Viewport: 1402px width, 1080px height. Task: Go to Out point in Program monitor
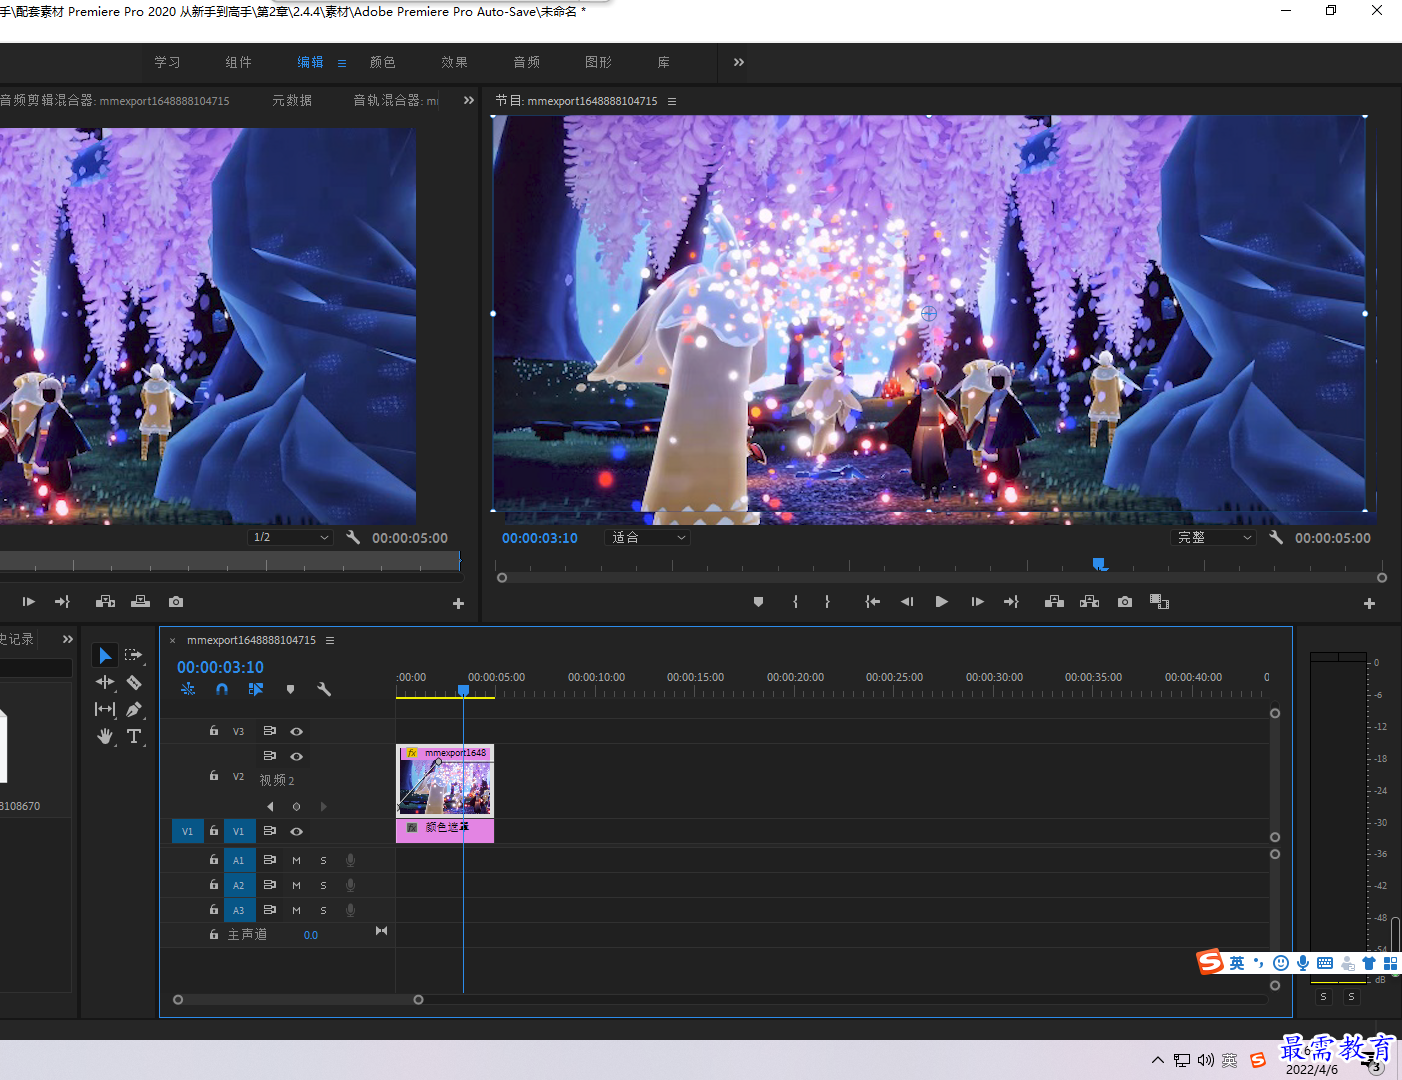point(1011,602)
